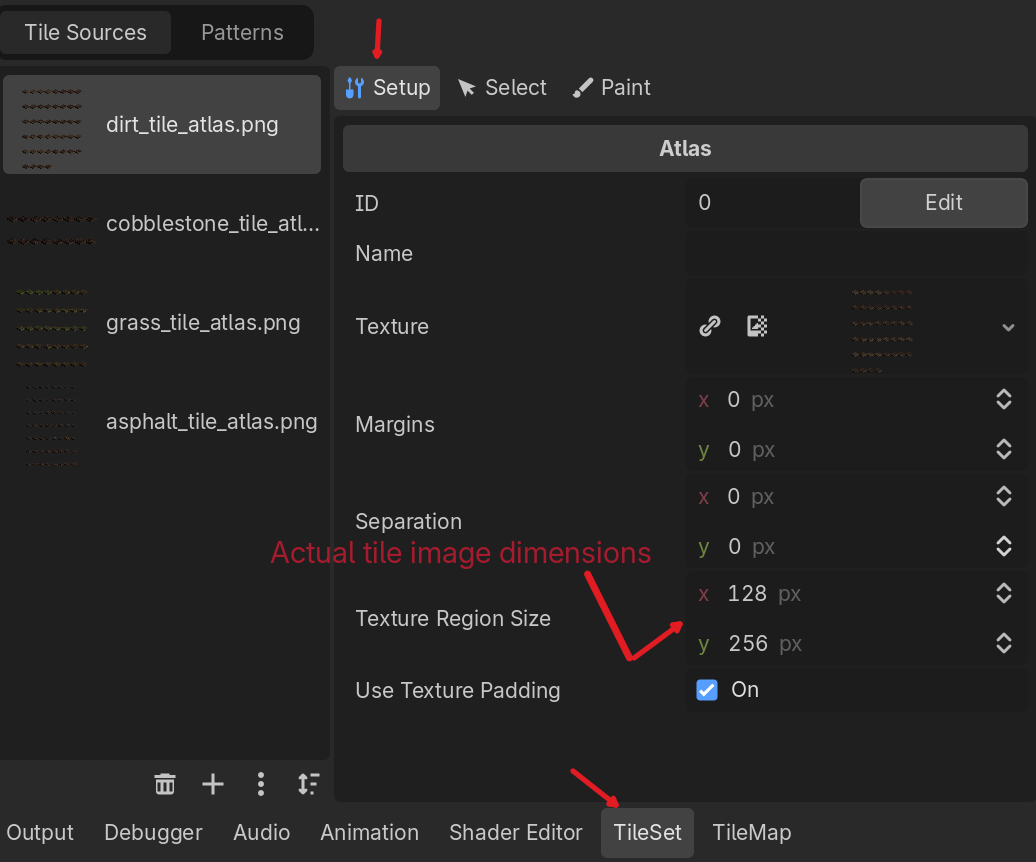Switch to the Patterns tab

coord(242,32)
